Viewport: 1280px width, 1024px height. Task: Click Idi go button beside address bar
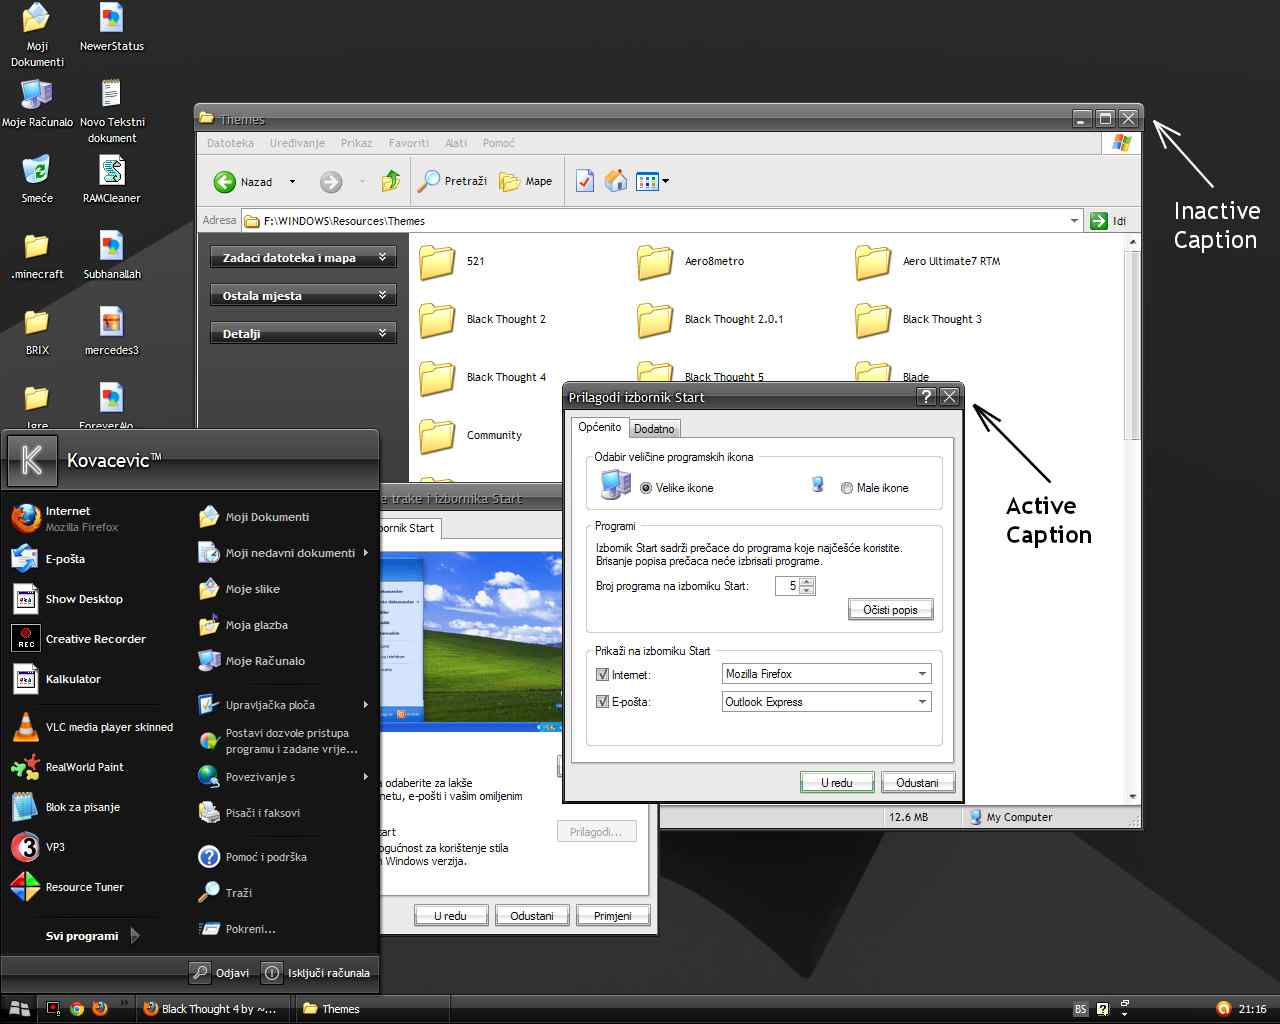tap(1110, 221)
